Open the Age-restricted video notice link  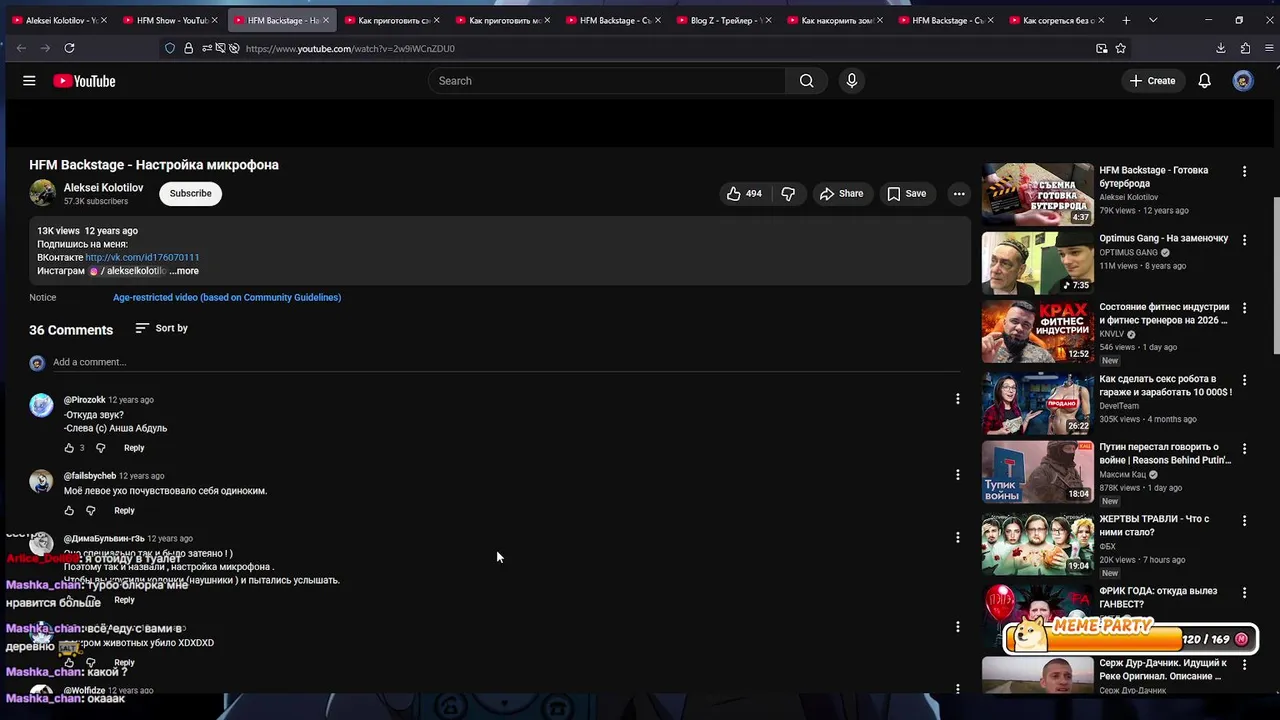click(227, 297)
